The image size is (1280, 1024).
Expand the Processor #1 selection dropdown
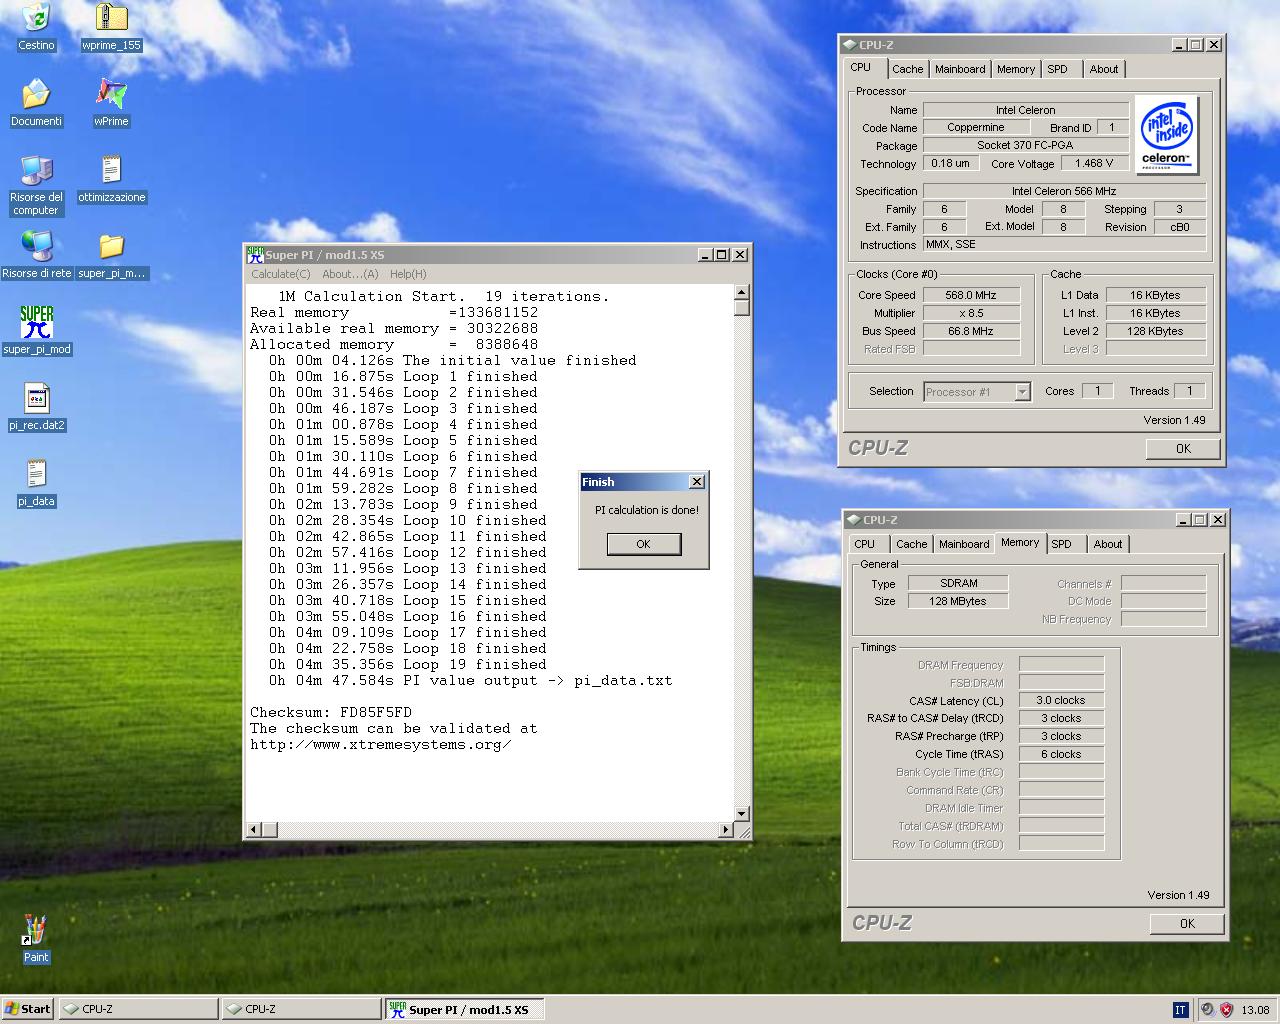tap(1022, 392)
